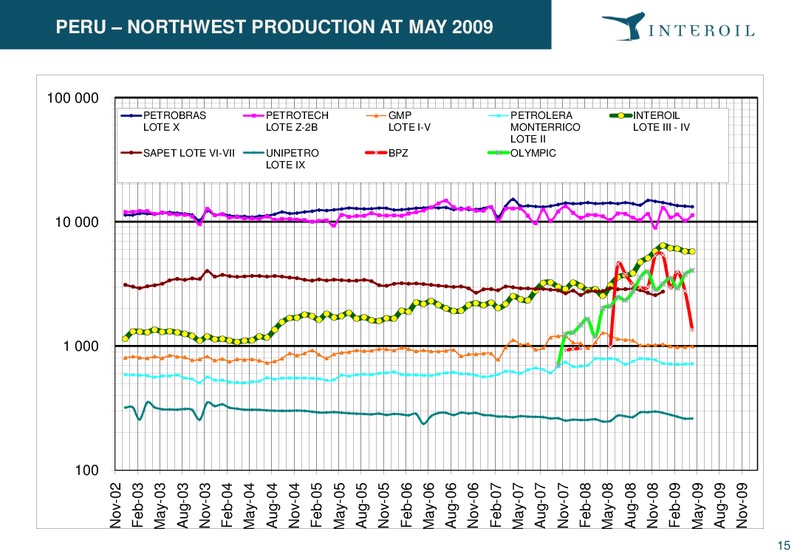The image size is (800, 554).
Task: Click the Nov-04 x-axis label
Action: pos(295,506)
